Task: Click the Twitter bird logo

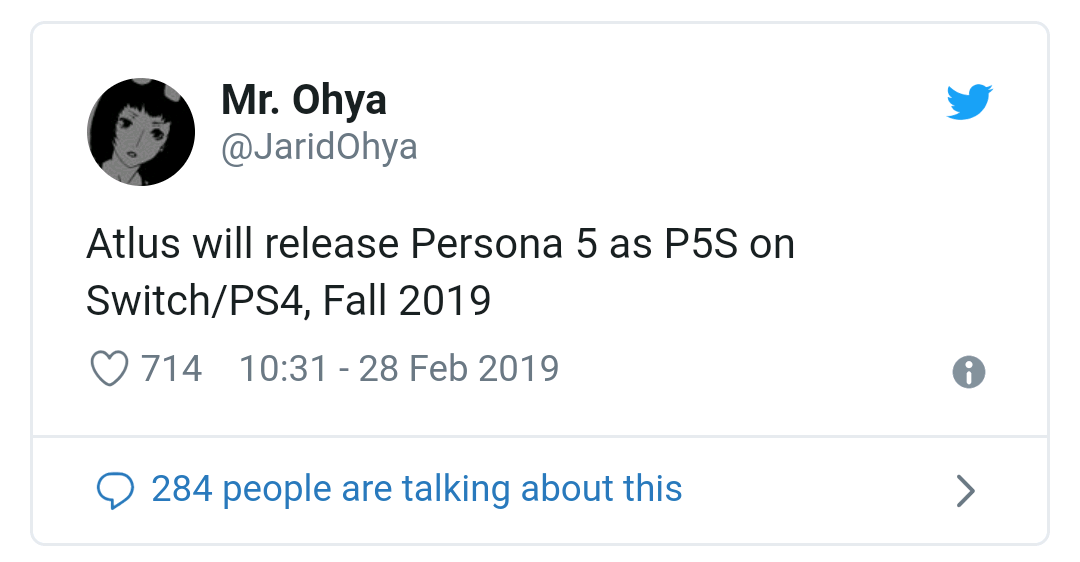Action: (968, 102)
